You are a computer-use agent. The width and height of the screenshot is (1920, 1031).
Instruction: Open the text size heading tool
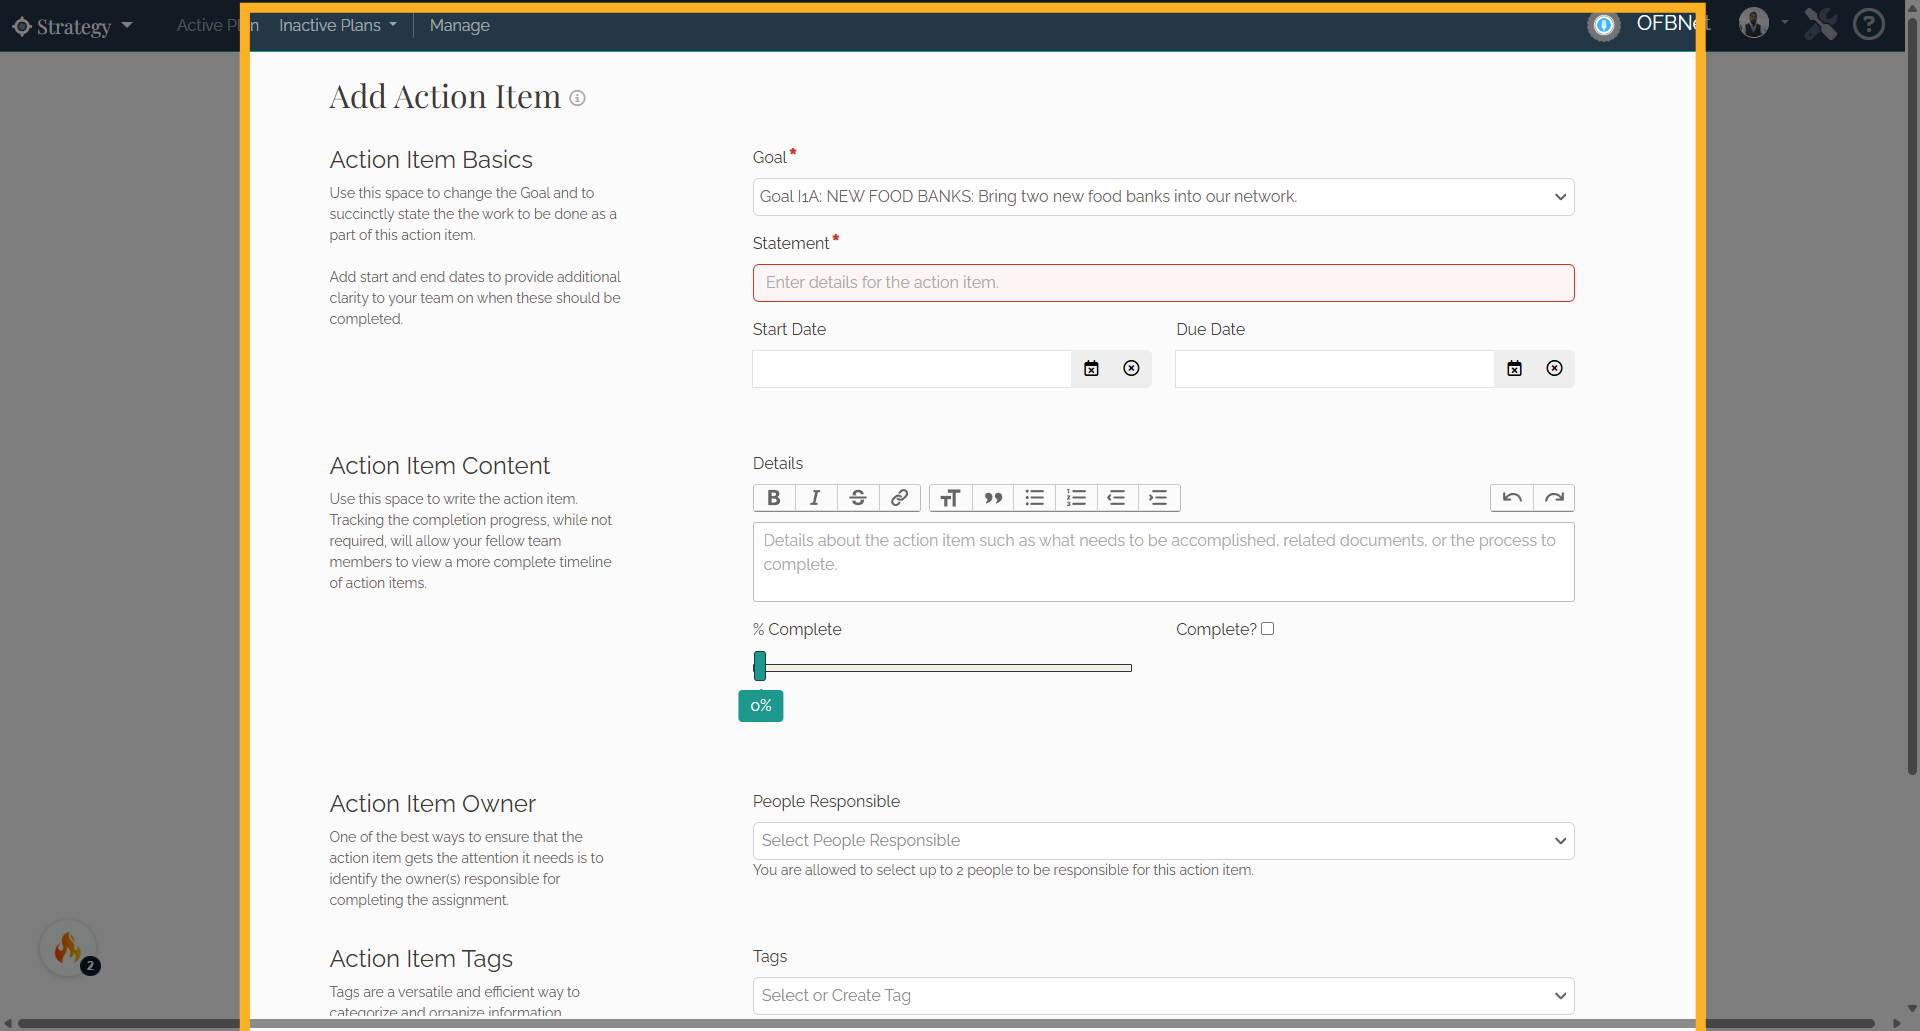click(951, 498)
